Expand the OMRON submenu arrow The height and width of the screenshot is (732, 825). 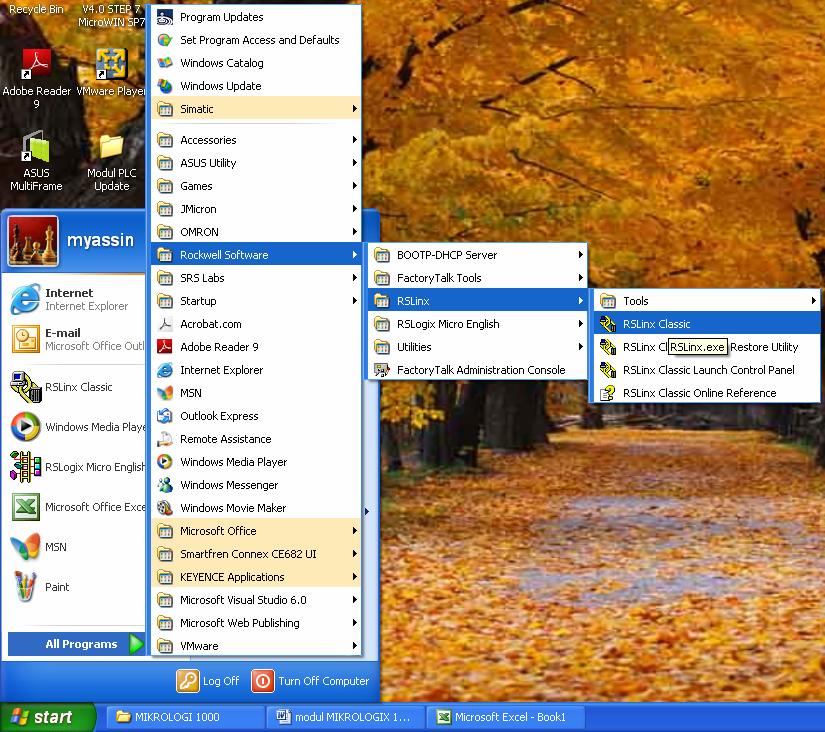pyautogui.click(x=355, y=232)
